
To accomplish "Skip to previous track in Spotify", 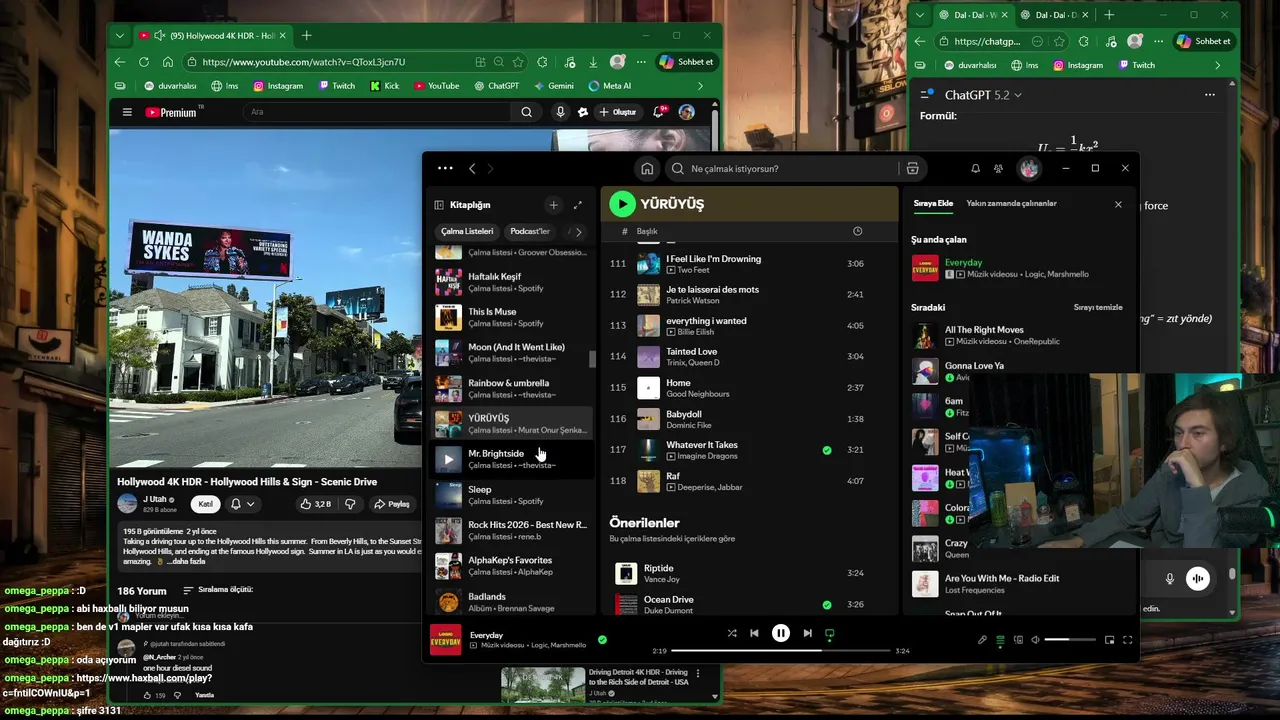I will [754, 633].
